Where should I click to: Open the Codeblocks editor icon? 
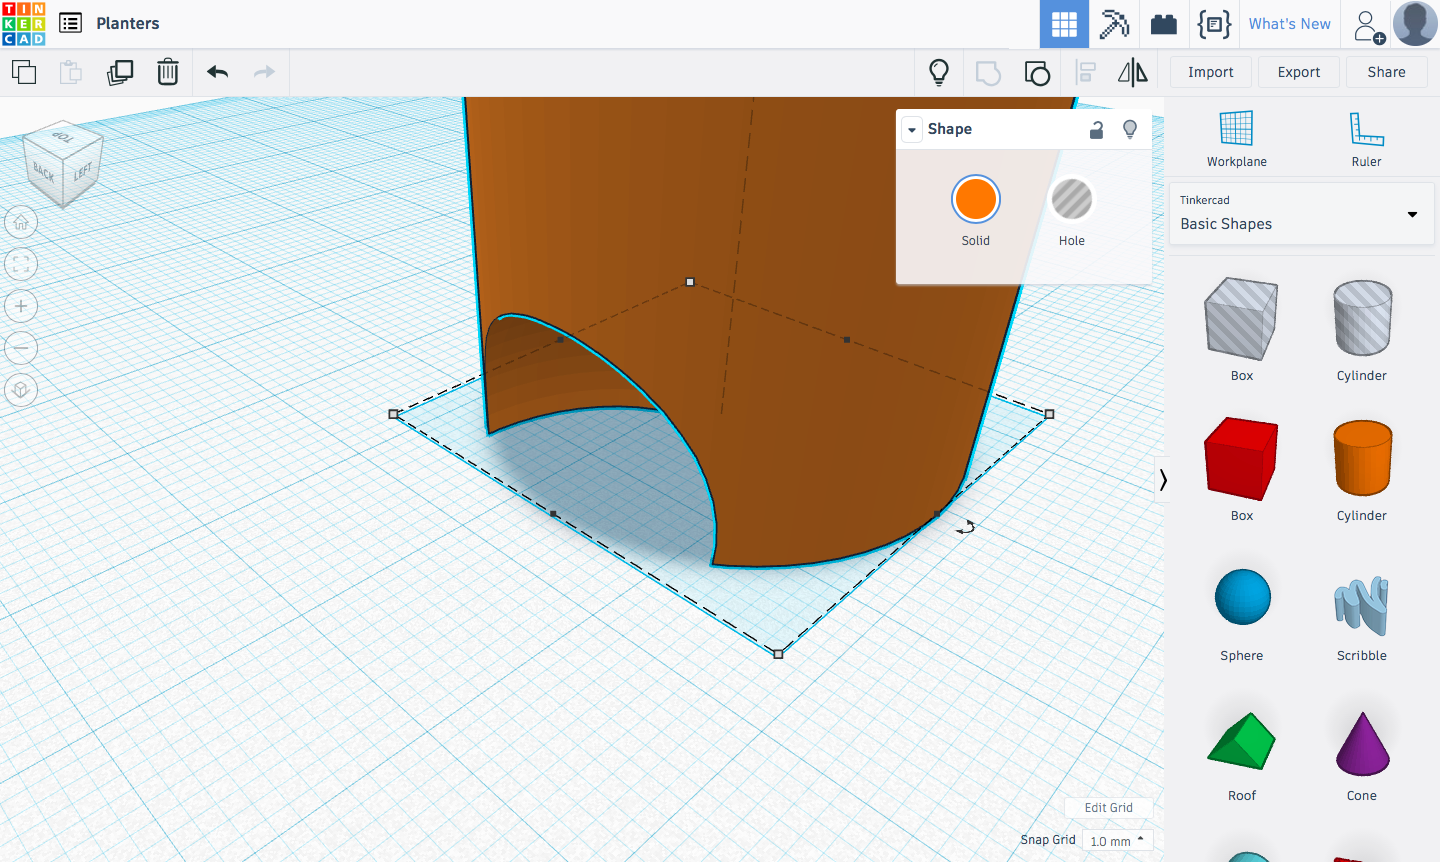pyautogui.click(x=1214, y=24)
